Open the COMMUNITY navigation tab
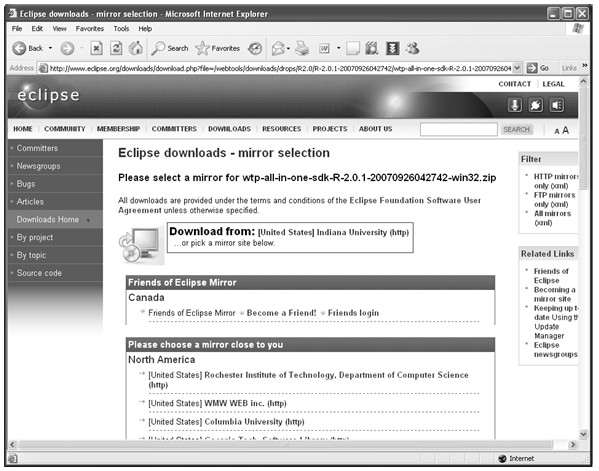The width and height of the screenshot is (599, 471). click(65, 129)
